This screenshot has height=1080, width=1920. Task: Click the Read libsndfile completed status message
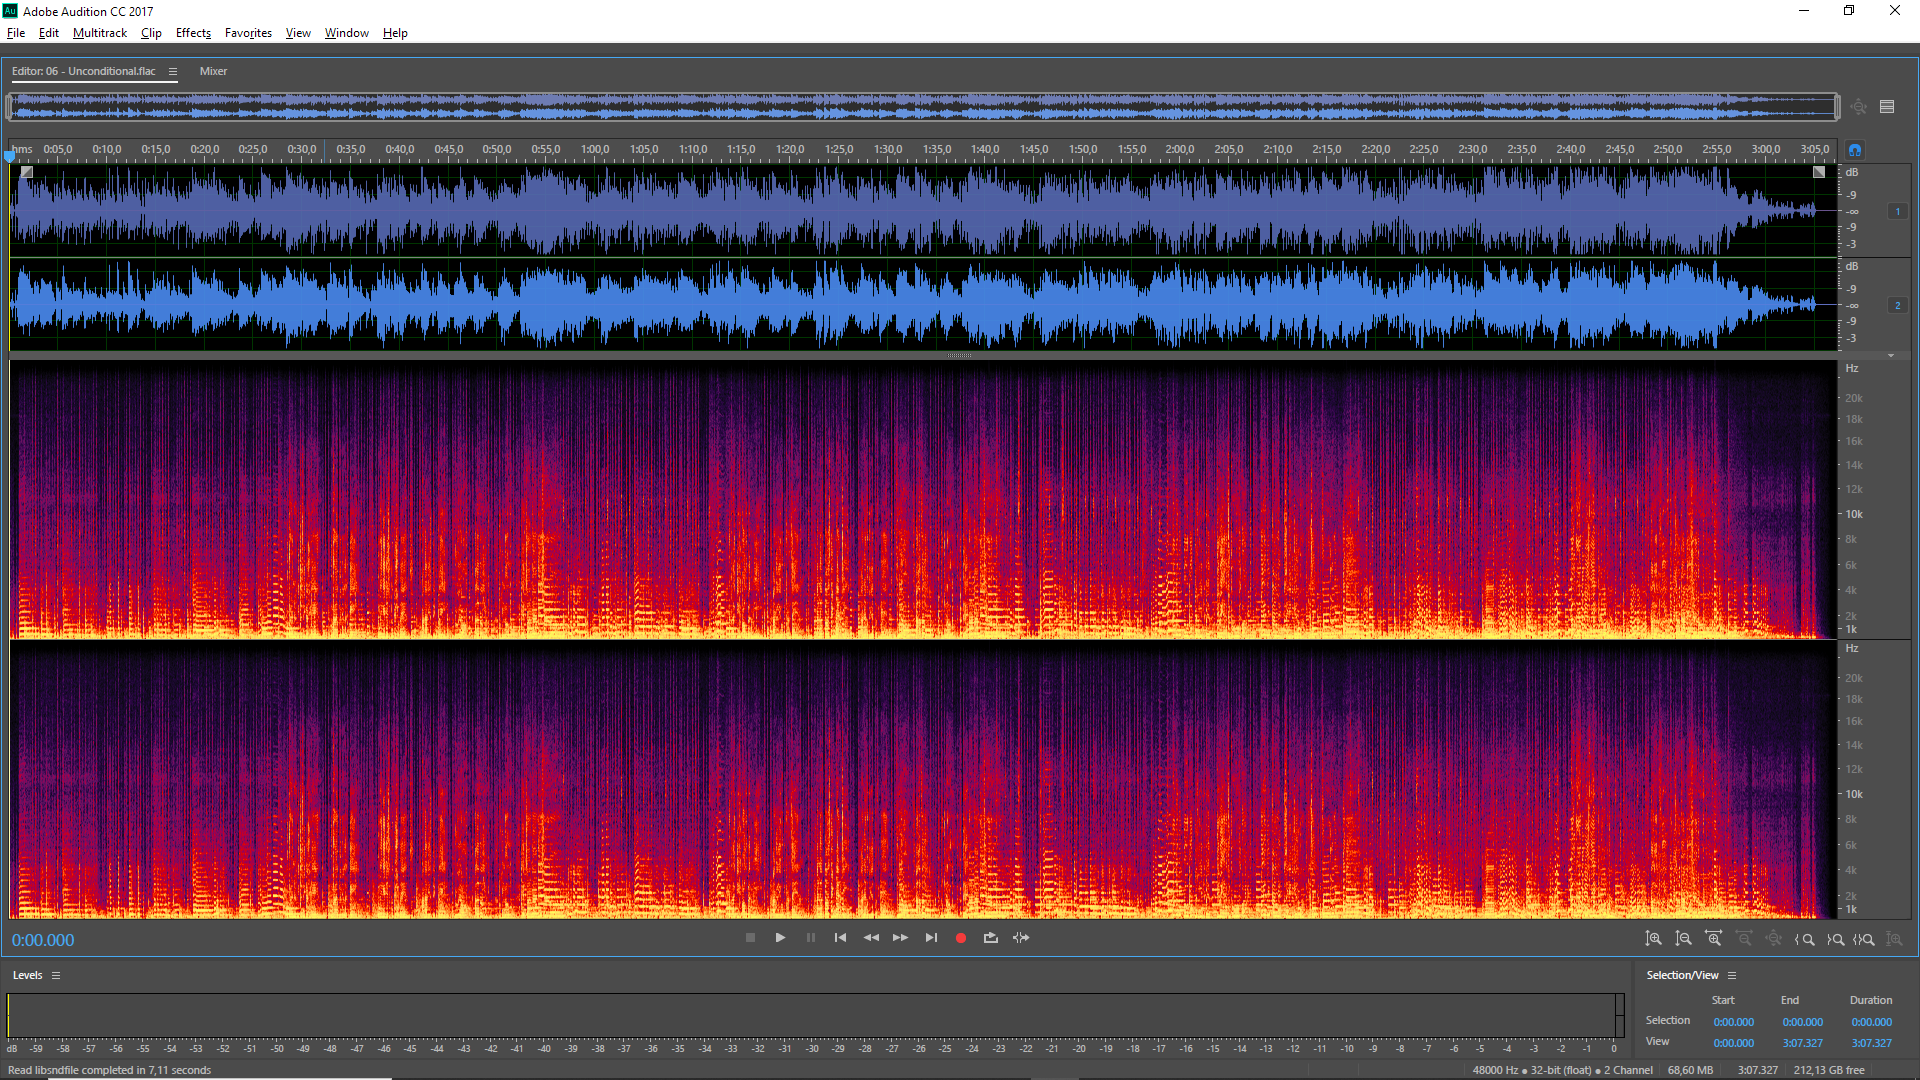109,1070
